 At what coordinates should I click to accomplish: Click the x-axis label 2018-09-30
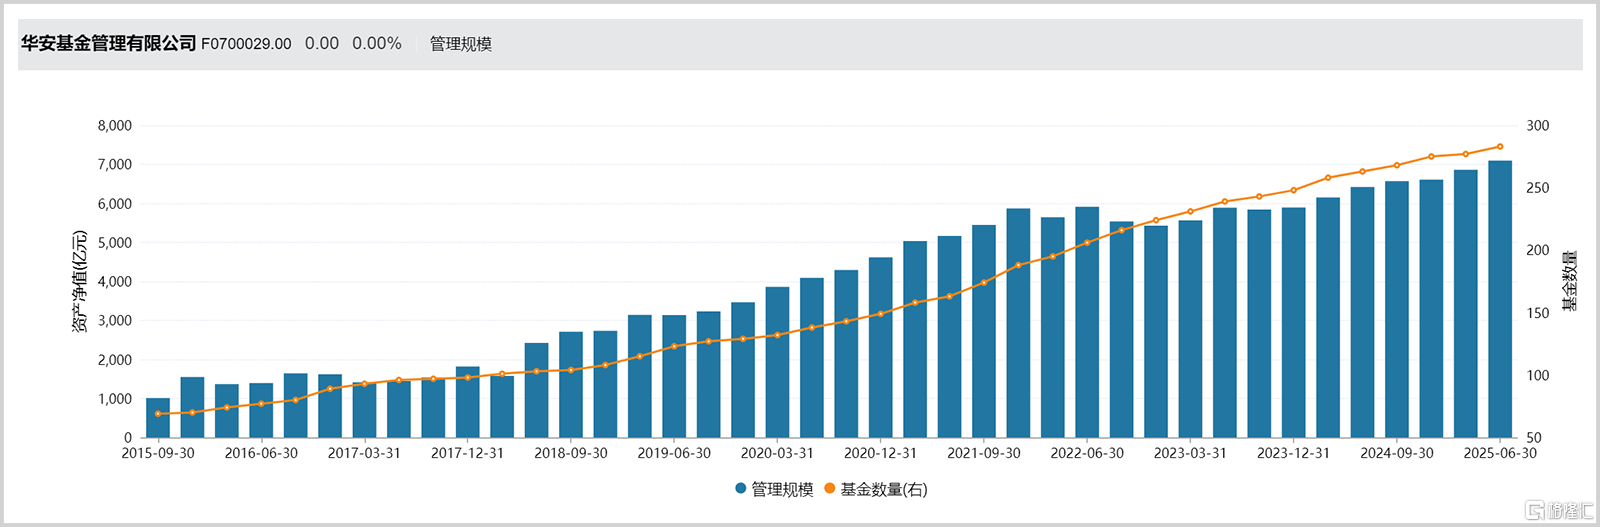click(571, 453)
